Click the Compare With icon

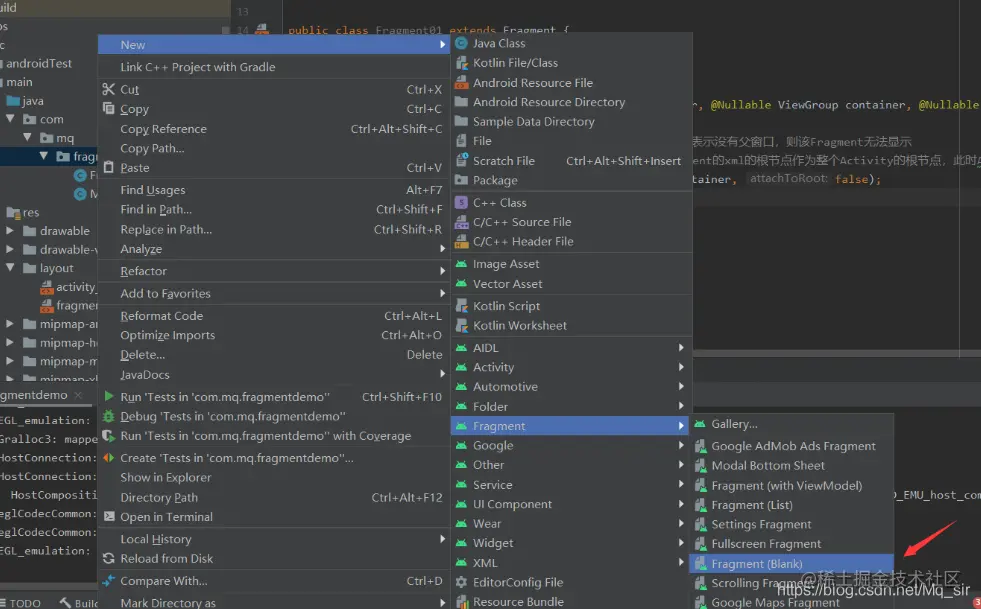click(109, 581)
